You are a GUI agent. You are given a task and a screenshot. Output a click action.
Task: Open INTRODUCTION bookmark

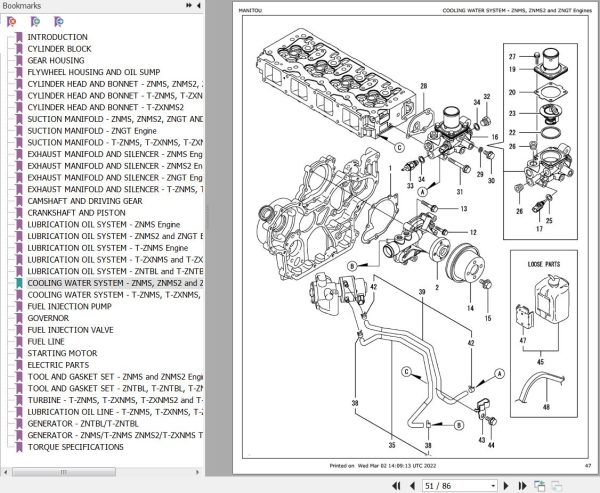(x=57, y=37)
